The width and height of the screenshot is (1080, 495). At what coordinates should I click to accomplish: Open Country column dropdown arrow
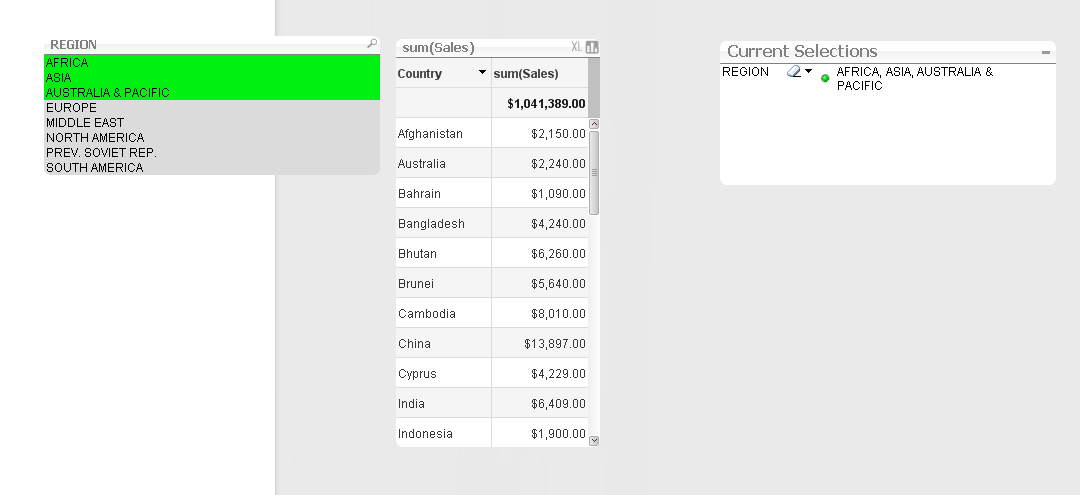(x=482, y=72)
